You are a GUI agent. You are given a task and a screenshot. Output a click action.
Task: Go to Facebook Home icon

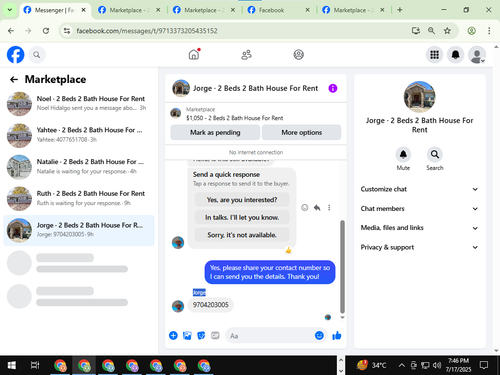click(194, 54)
